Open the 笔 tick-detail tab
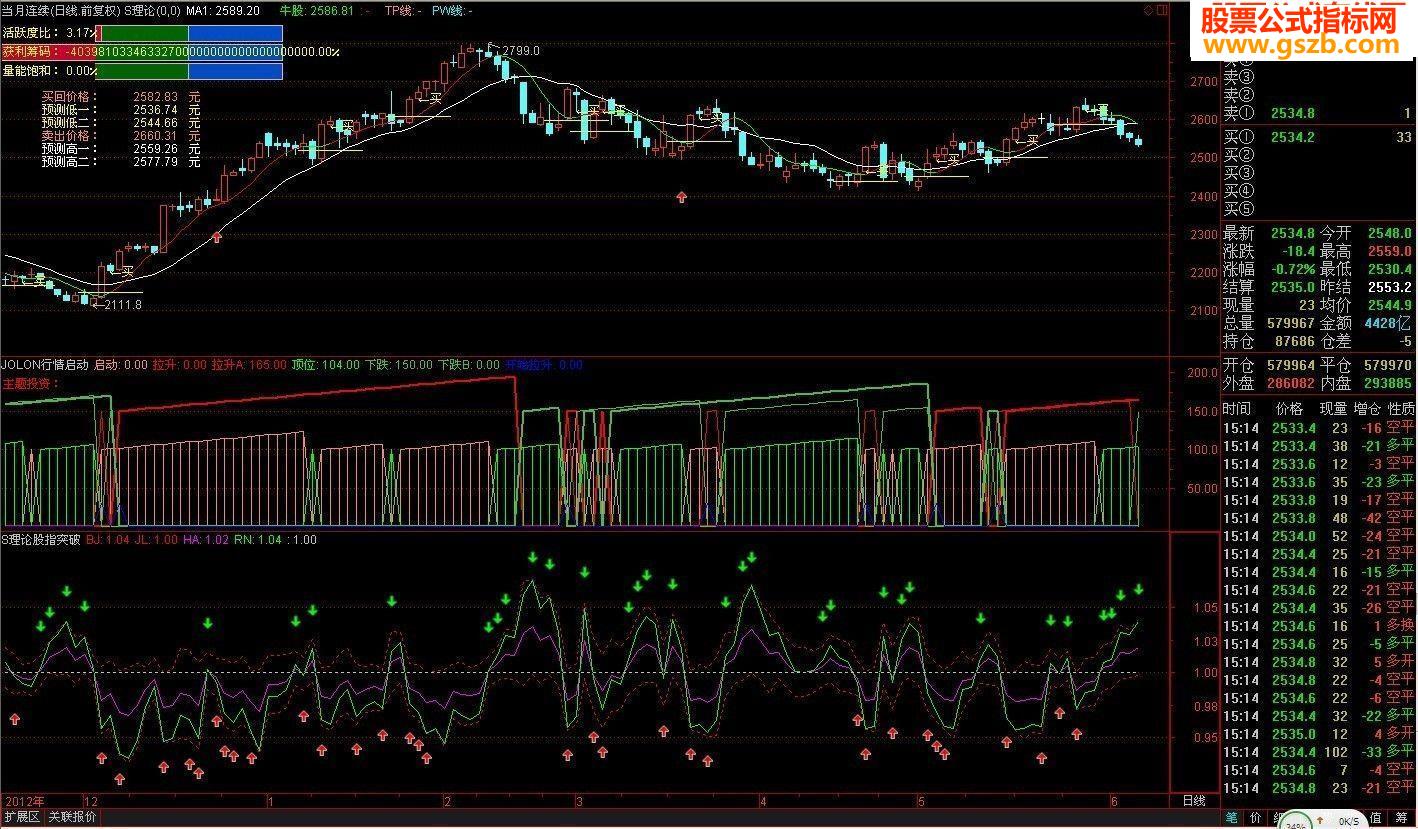The height and width of the screenshot is (829, 1418). [1231, 818]
